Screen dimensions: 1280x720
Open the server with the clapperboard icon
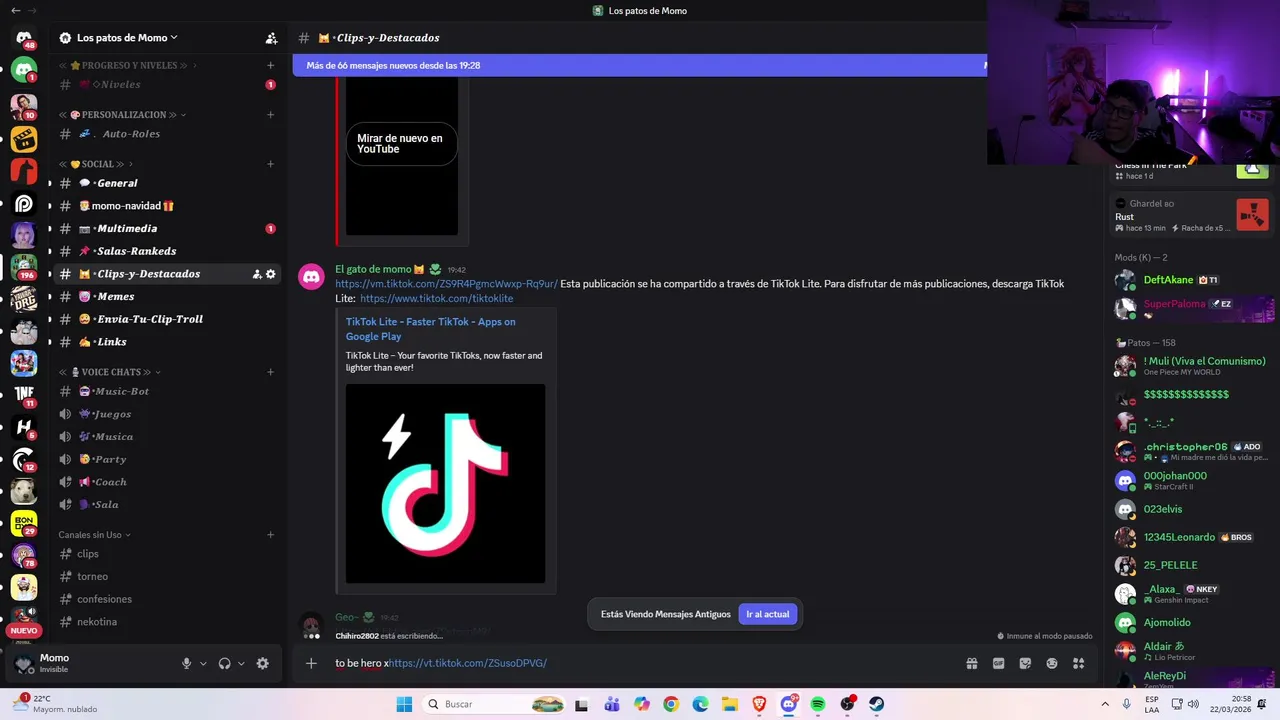[x=24, y=138]
